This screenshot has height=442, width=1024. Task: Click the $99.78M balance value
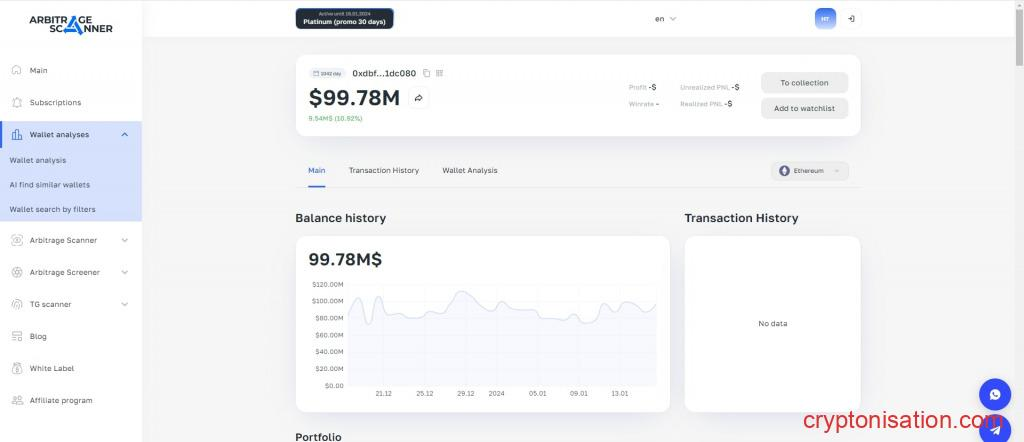coord(354,98)
